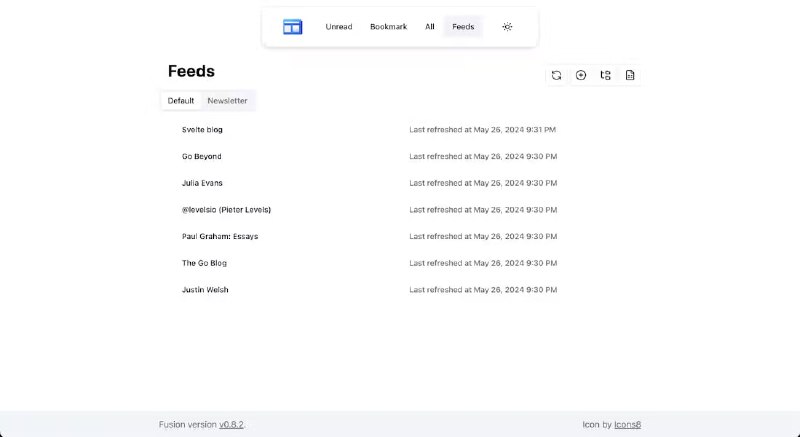The height and width of the screenshot is (437, 800).
Task: Toggle light/dark theme with sun icon
Action: click(507, 27)
